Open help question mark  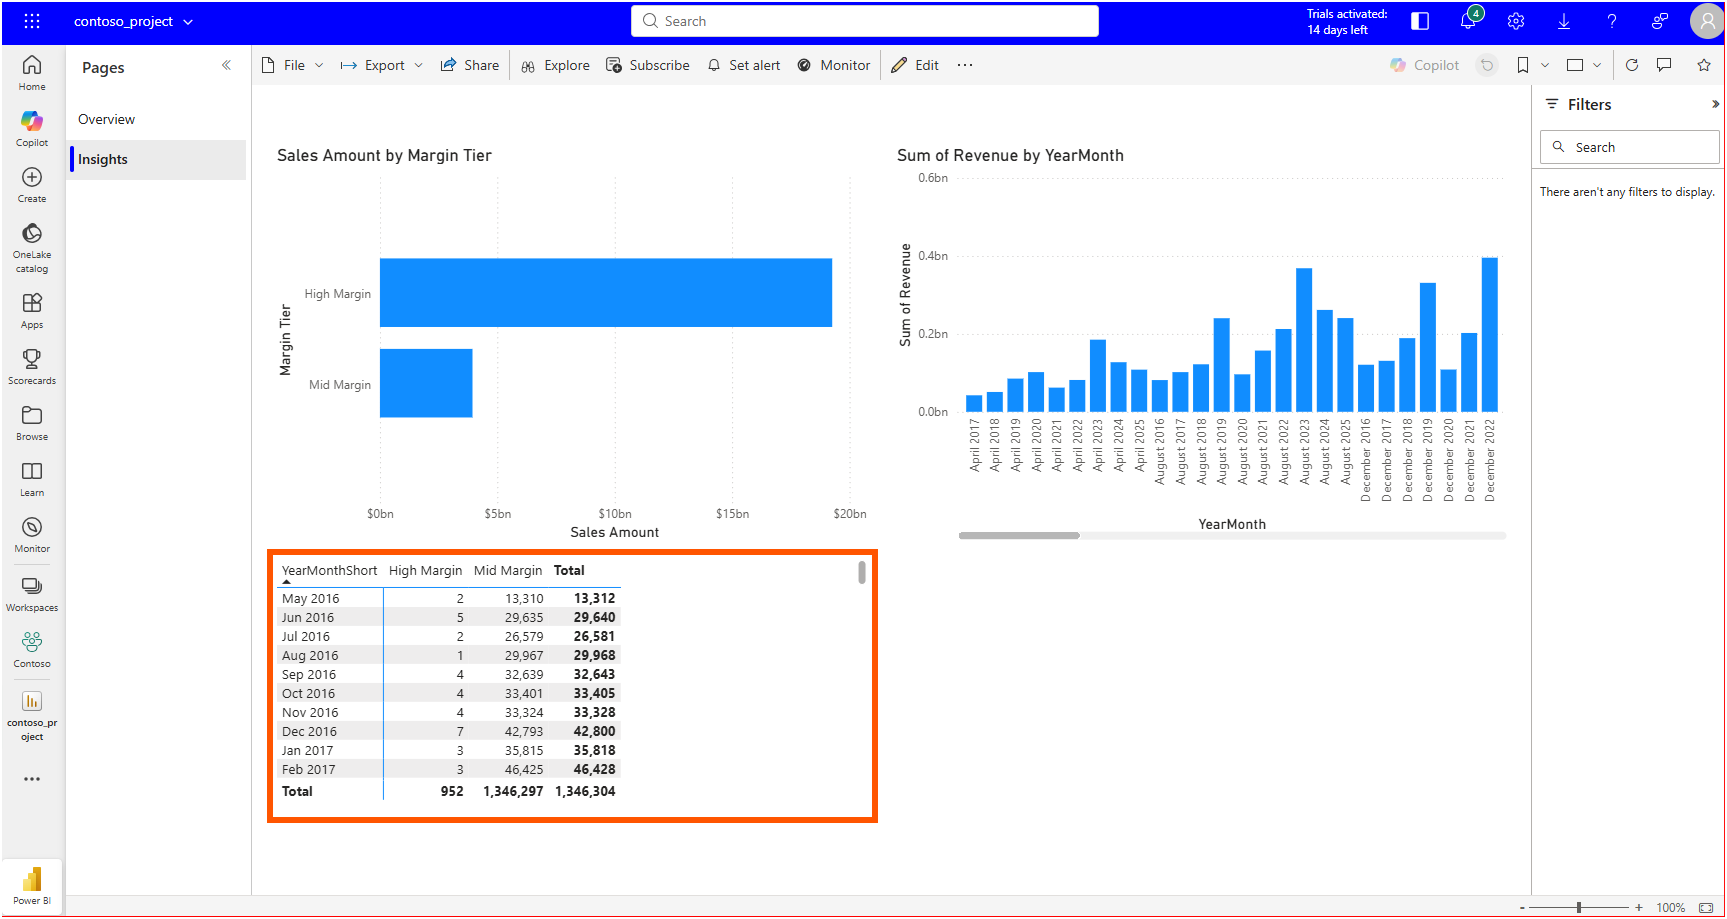click(x=1612, y=21)
